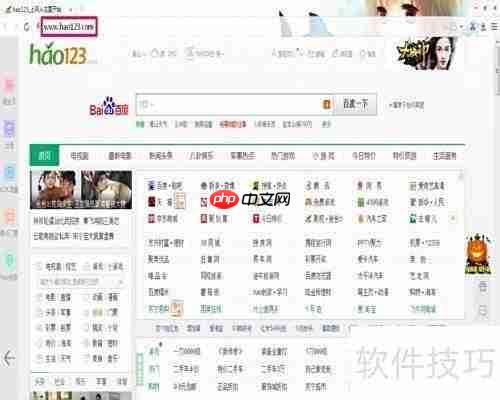This screenshot has height=400, width=500.
Task: Open the 今日特价 navigation tab
Action: coord(364,156)
